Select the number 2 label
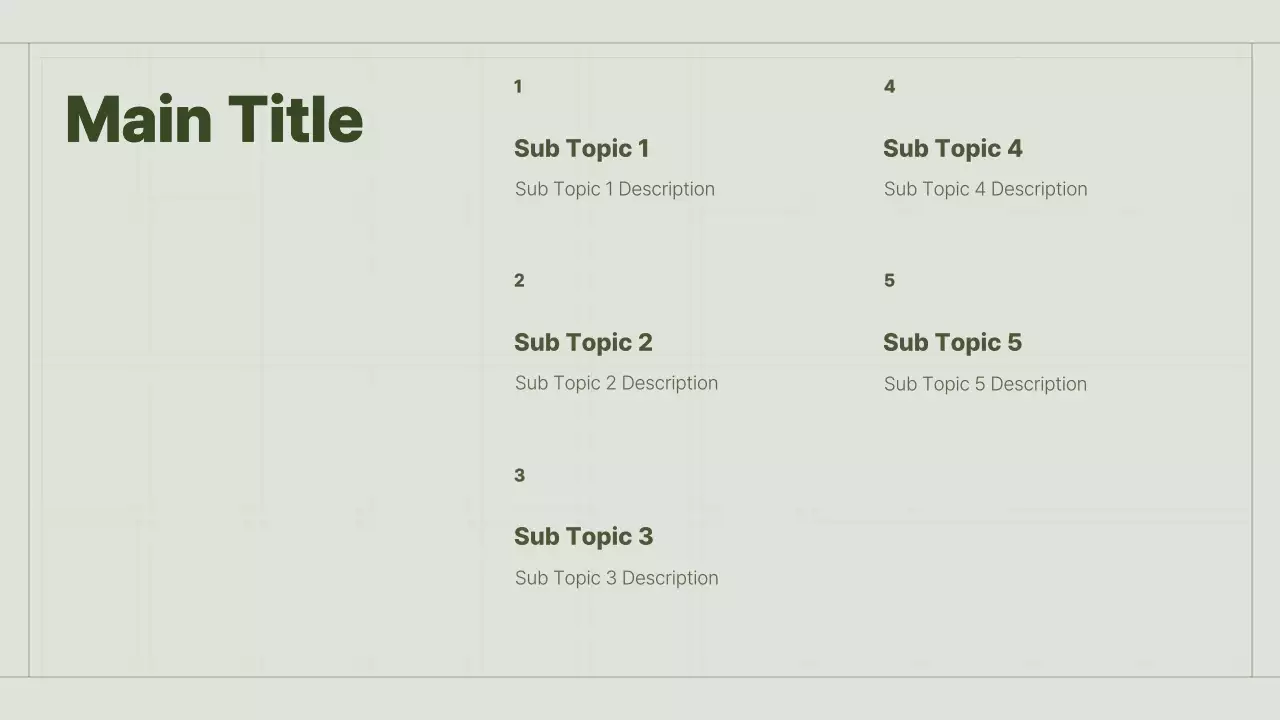1280x720 pixels. (519, 281)
